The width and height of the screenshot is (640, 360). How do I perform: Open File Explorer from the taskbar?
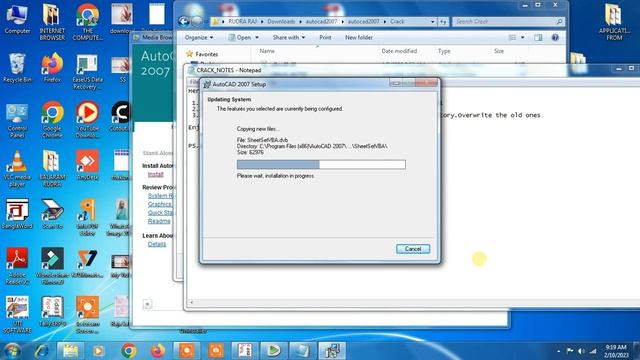click(70, 351)
